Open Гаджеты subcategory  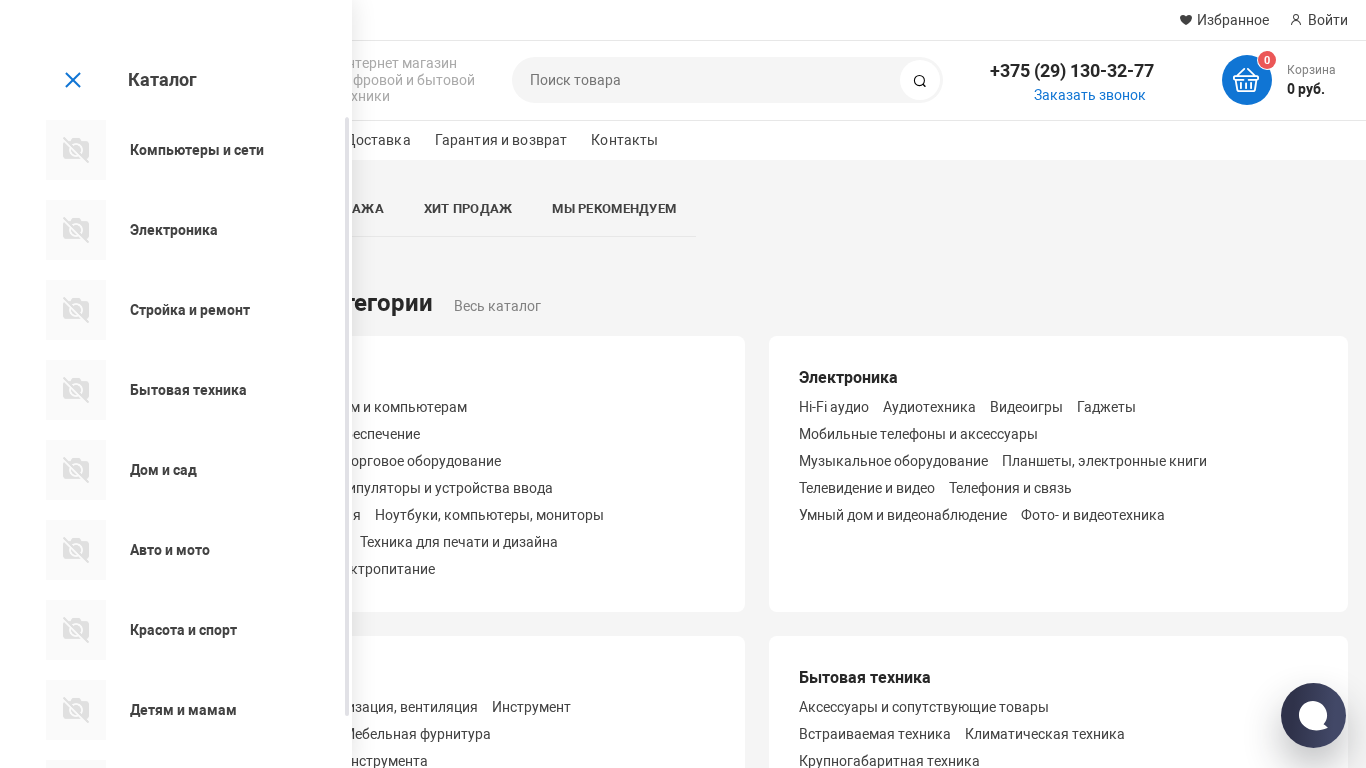(1106, 407)
